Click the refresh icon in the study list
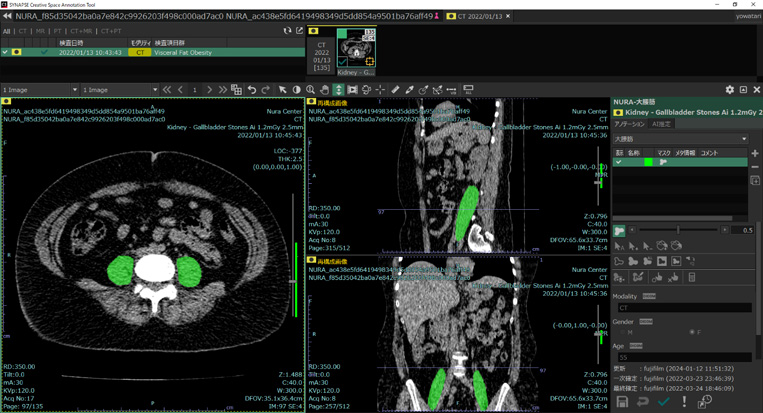This screenshot has width=763, height=413. (x=287, y=31)
